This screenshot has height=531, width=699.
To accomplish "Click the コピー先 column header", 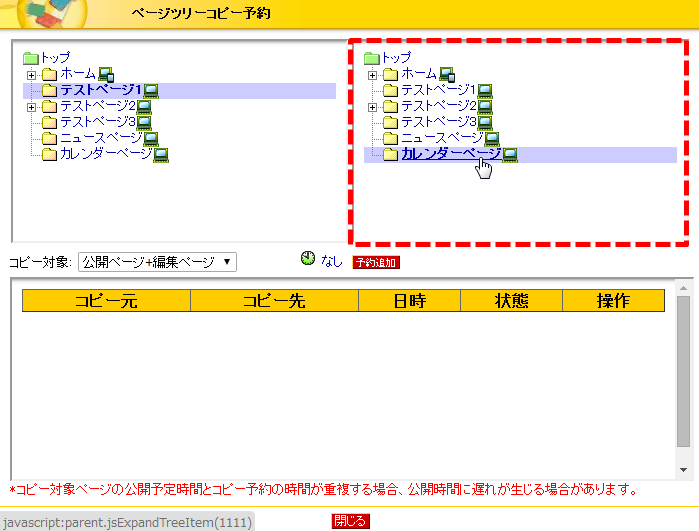I will click(274, 300).
